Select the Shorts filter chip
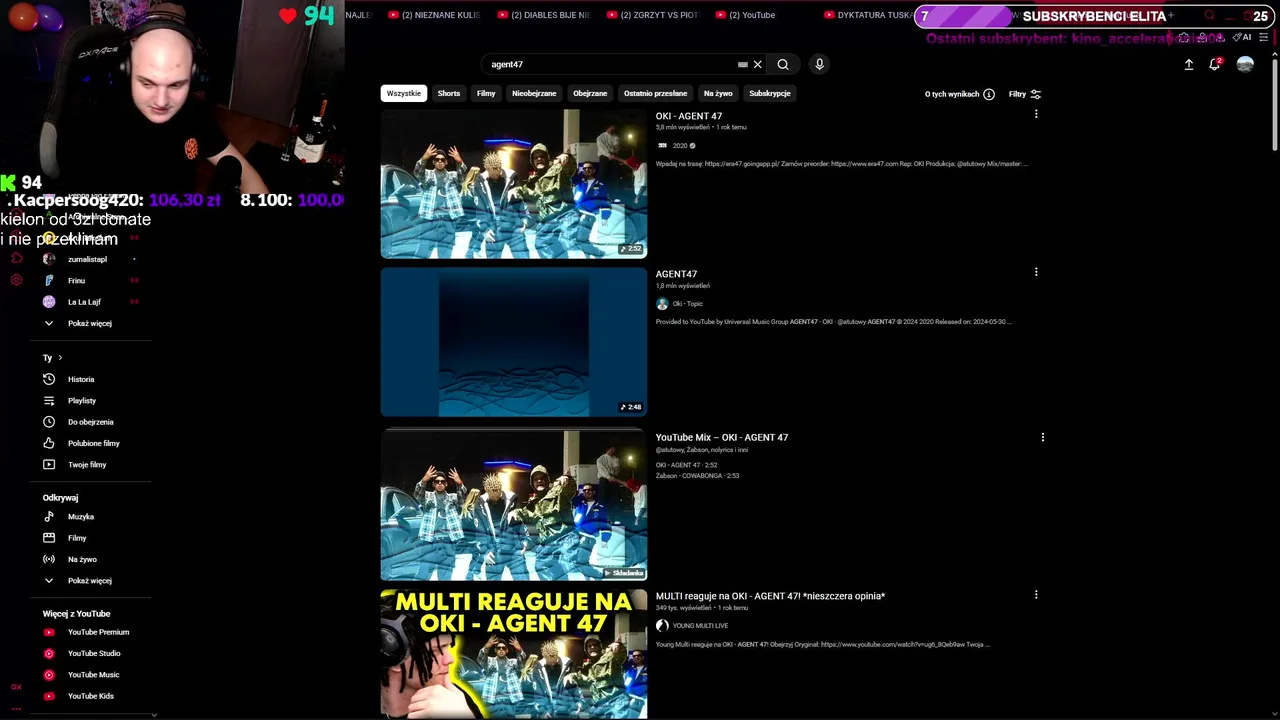This screenshot has width=1280, height=720. coord(449,93)
